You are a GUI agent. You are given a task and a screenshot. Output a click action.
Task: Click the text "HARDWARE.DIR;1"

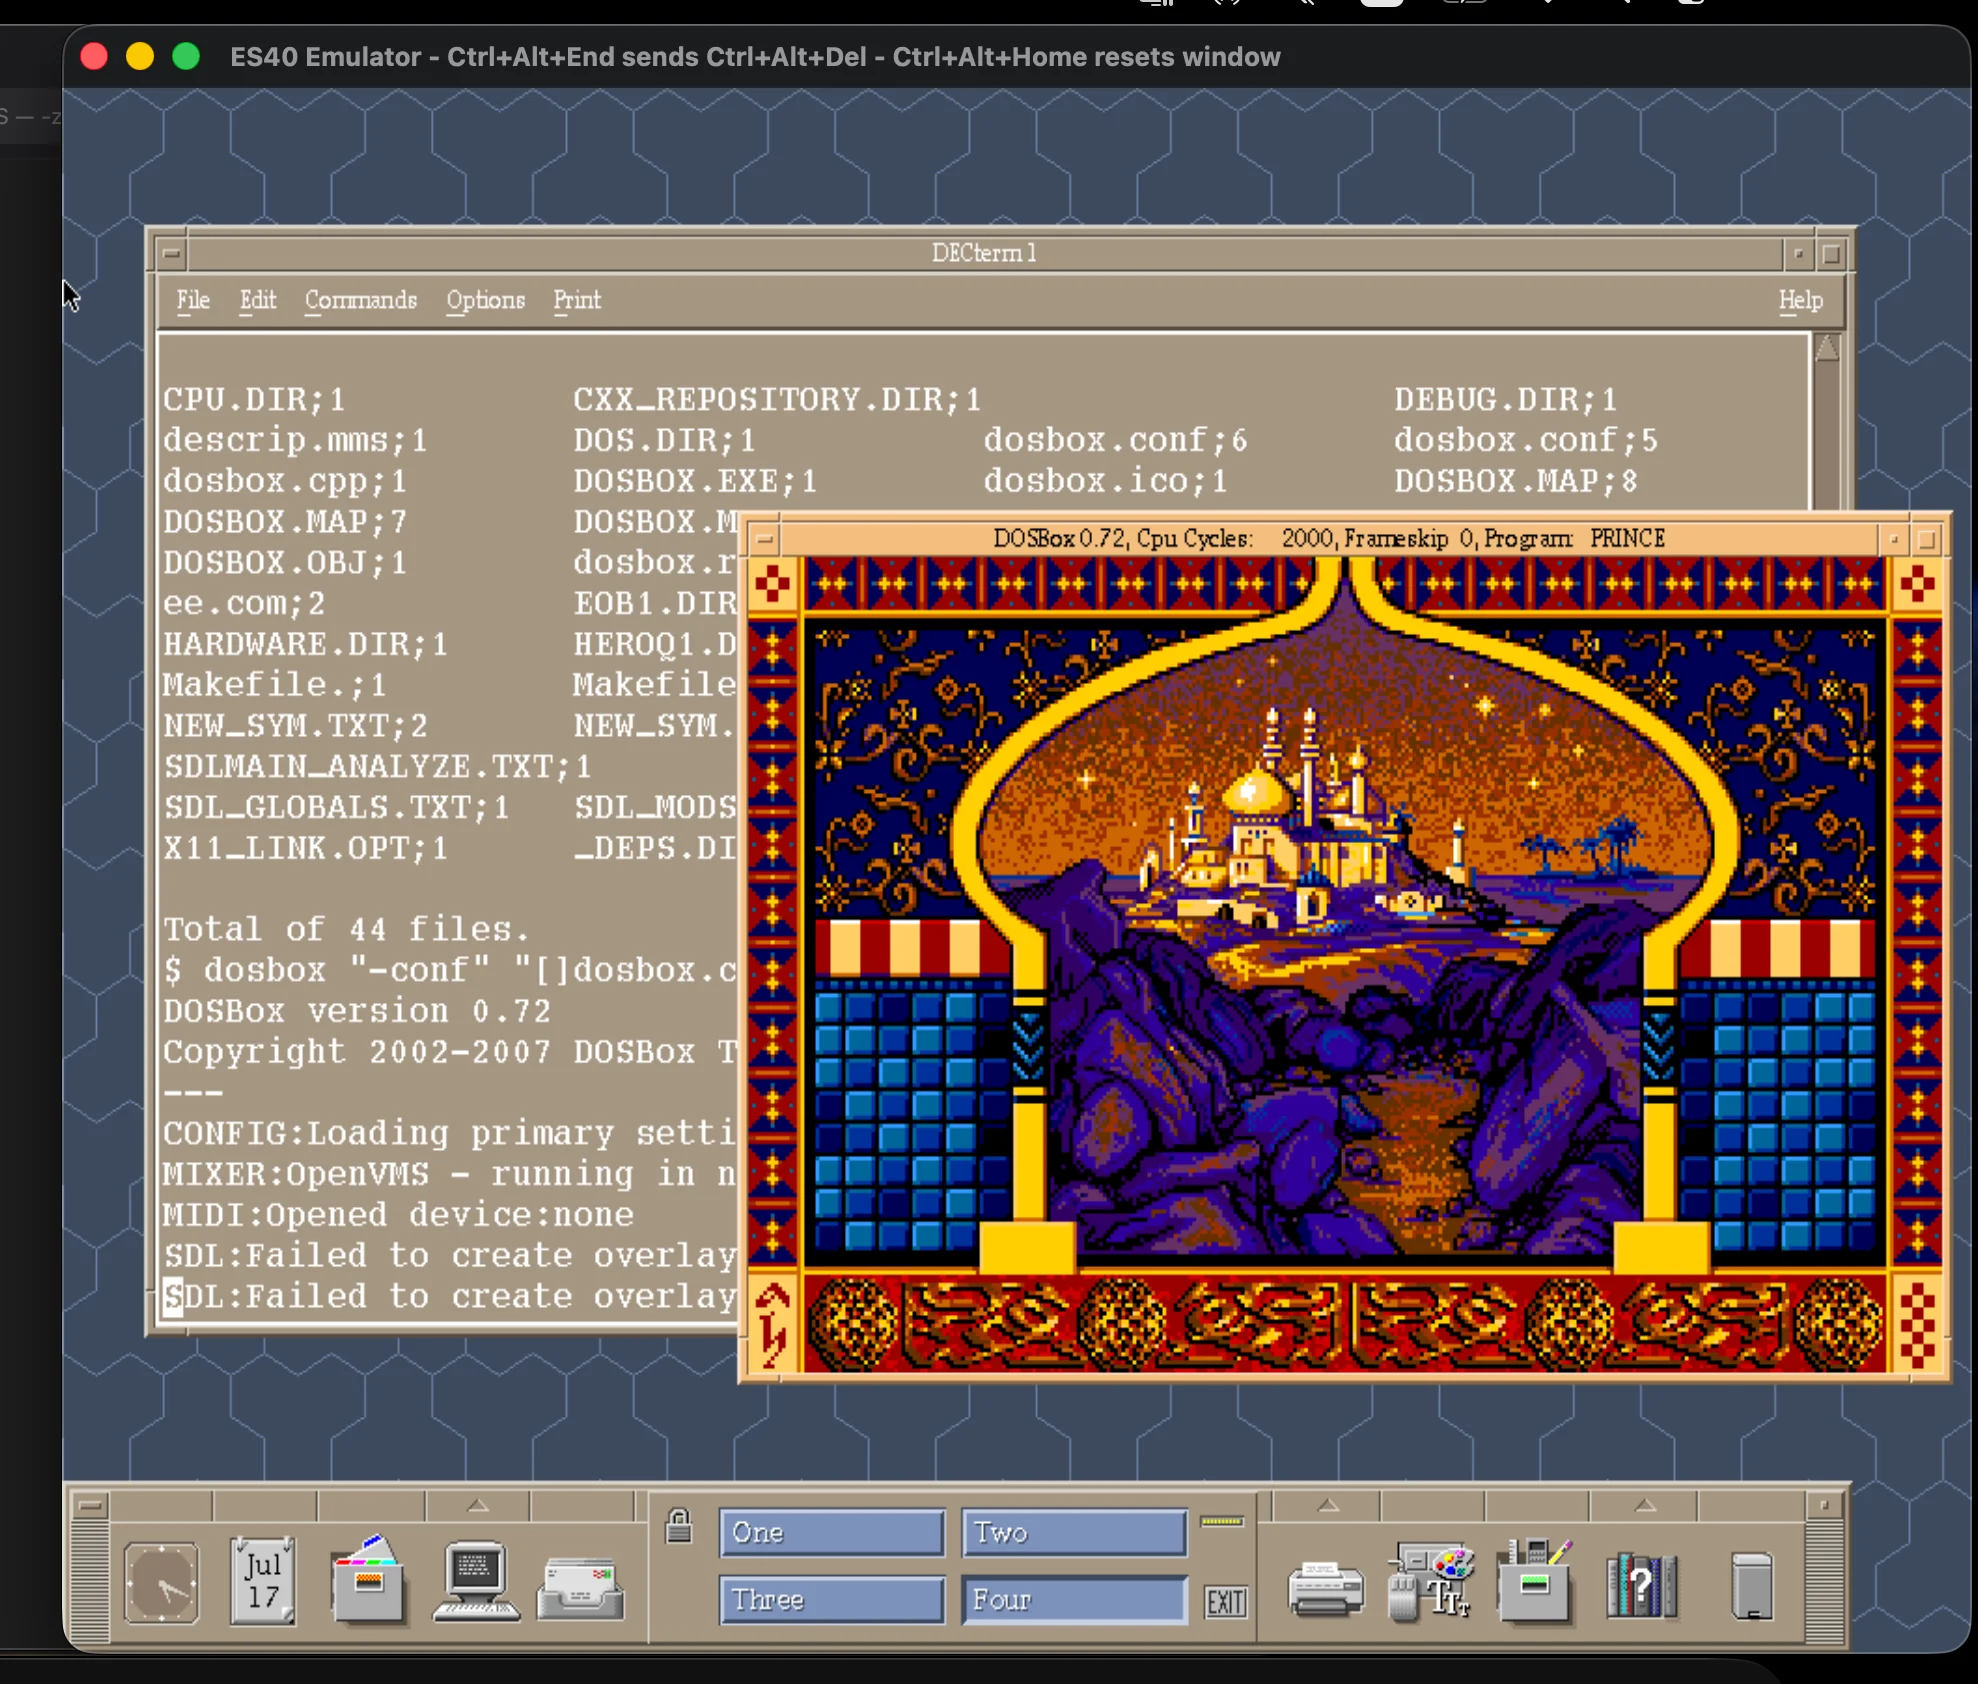[x=305, y=645]
